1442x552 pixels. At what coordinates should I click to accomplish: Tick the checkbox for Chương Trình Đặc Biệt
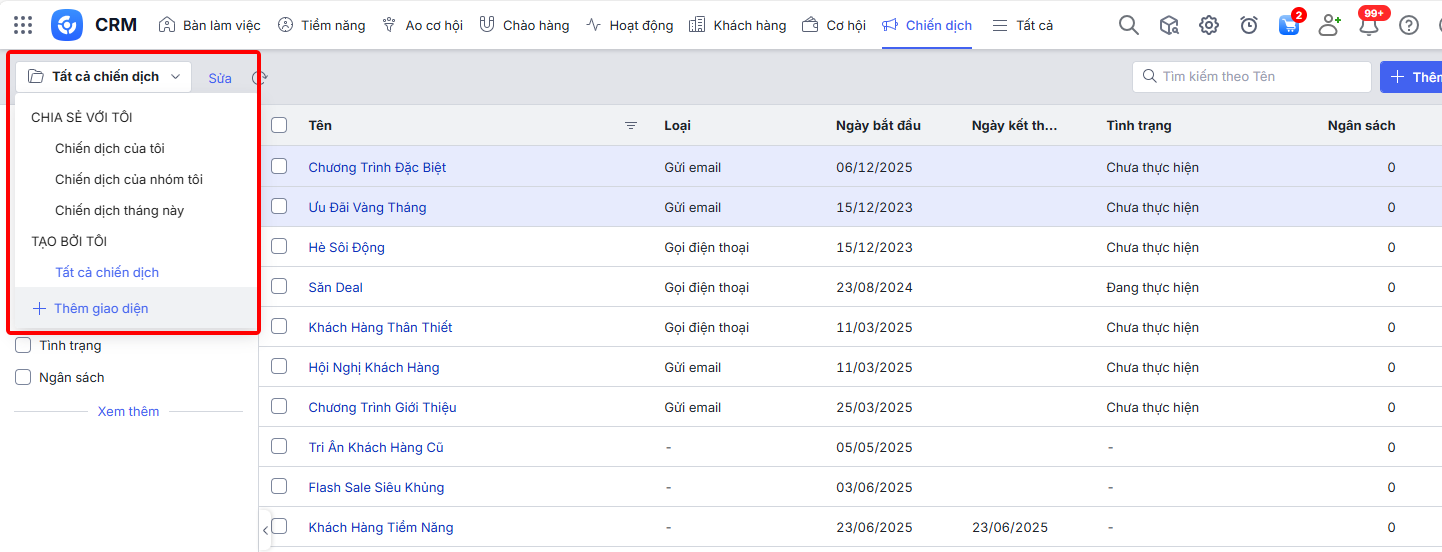pos(279,166)
